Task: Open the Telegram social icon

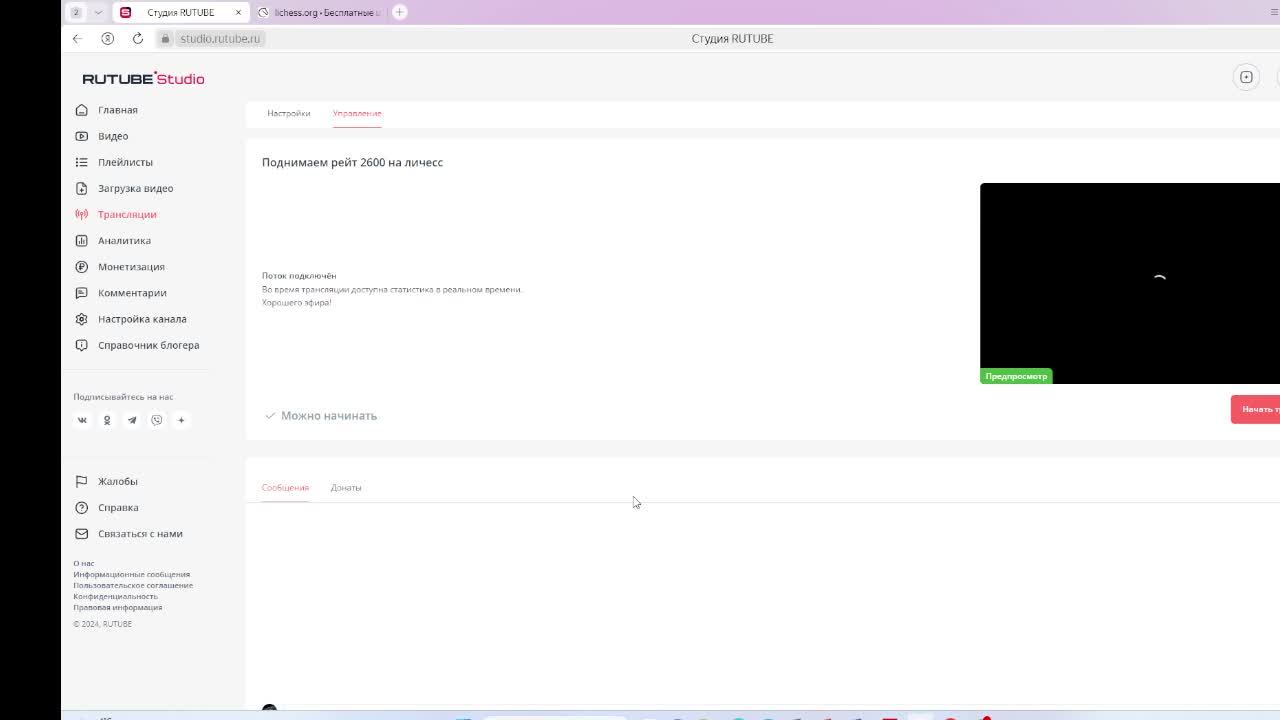Action: point(132,420)
